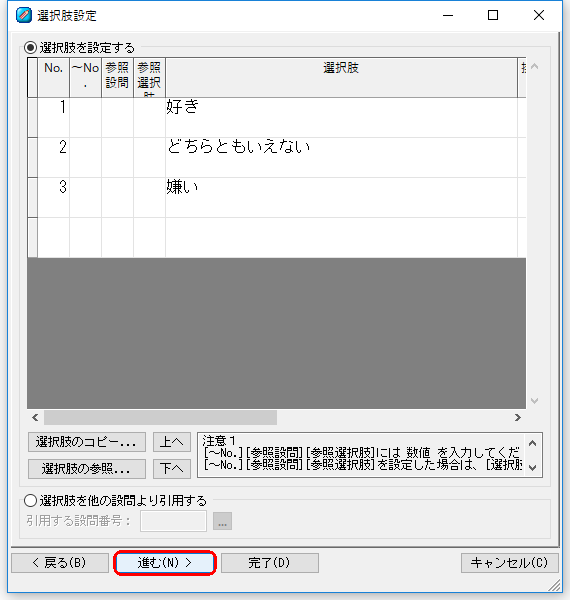Maximize the 選択肢設定 window

493,15
